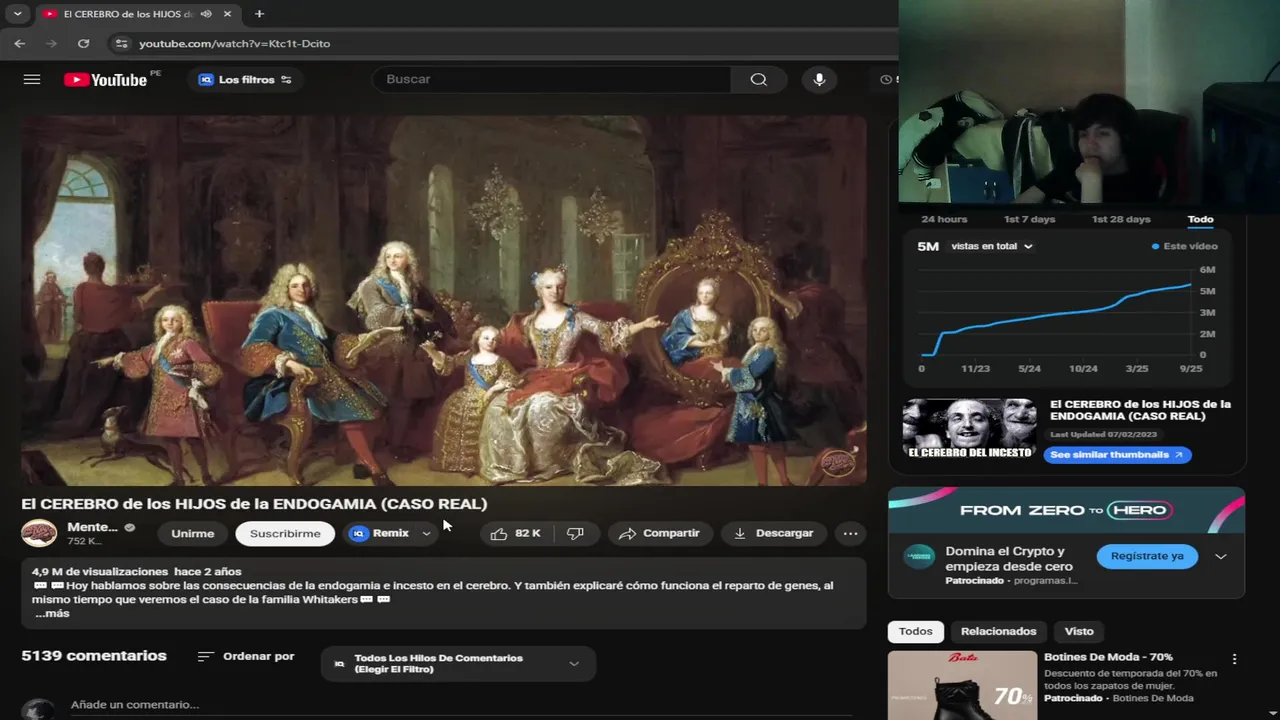Open site information icon in address bar

point(121,43)
